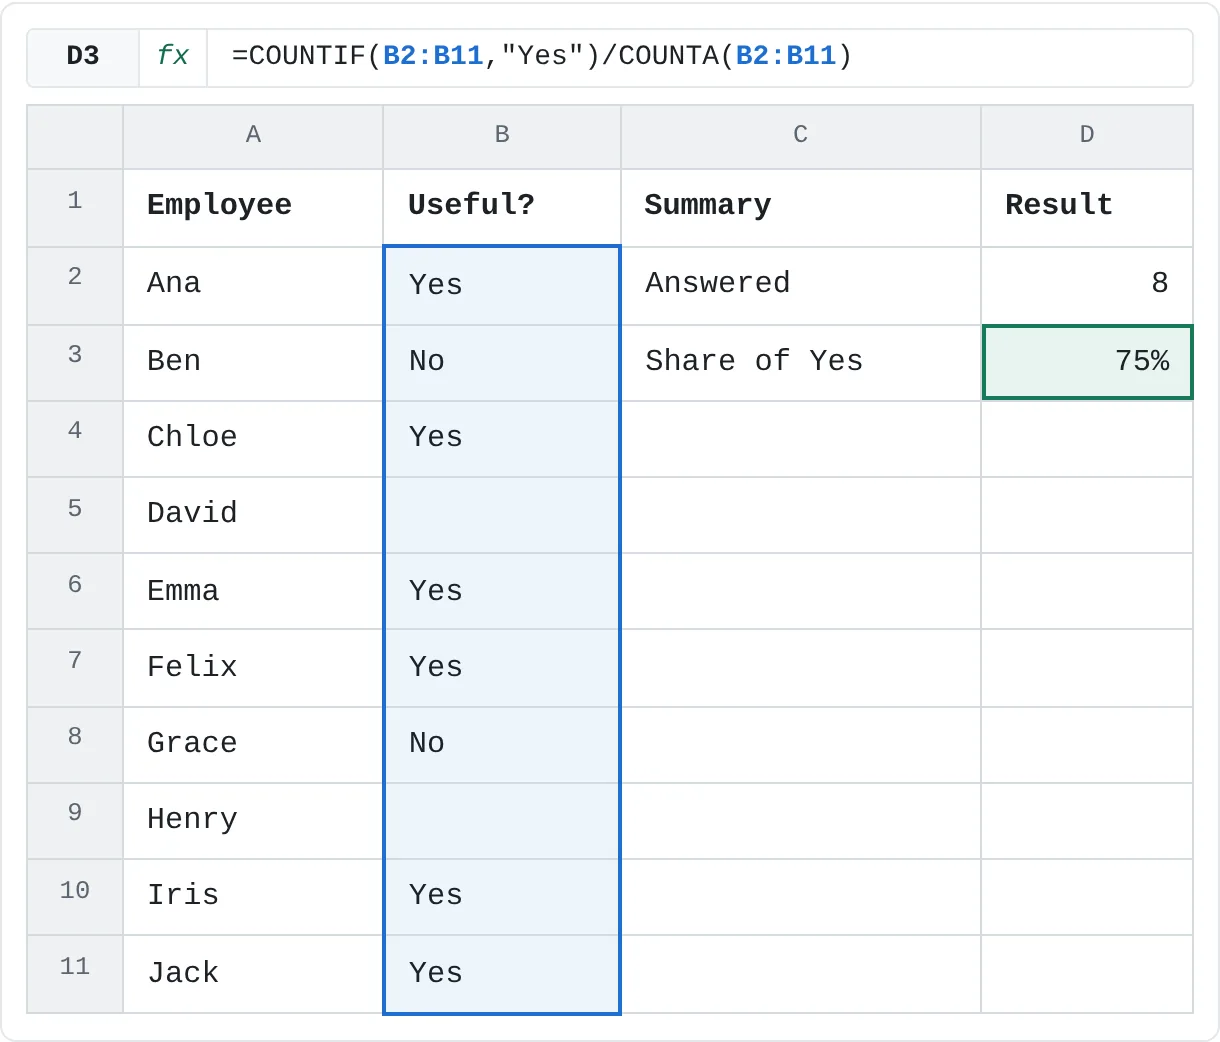1220x1042 pixels.
Task: Select the cell containing 'Ben'
Action: [253, 363]
